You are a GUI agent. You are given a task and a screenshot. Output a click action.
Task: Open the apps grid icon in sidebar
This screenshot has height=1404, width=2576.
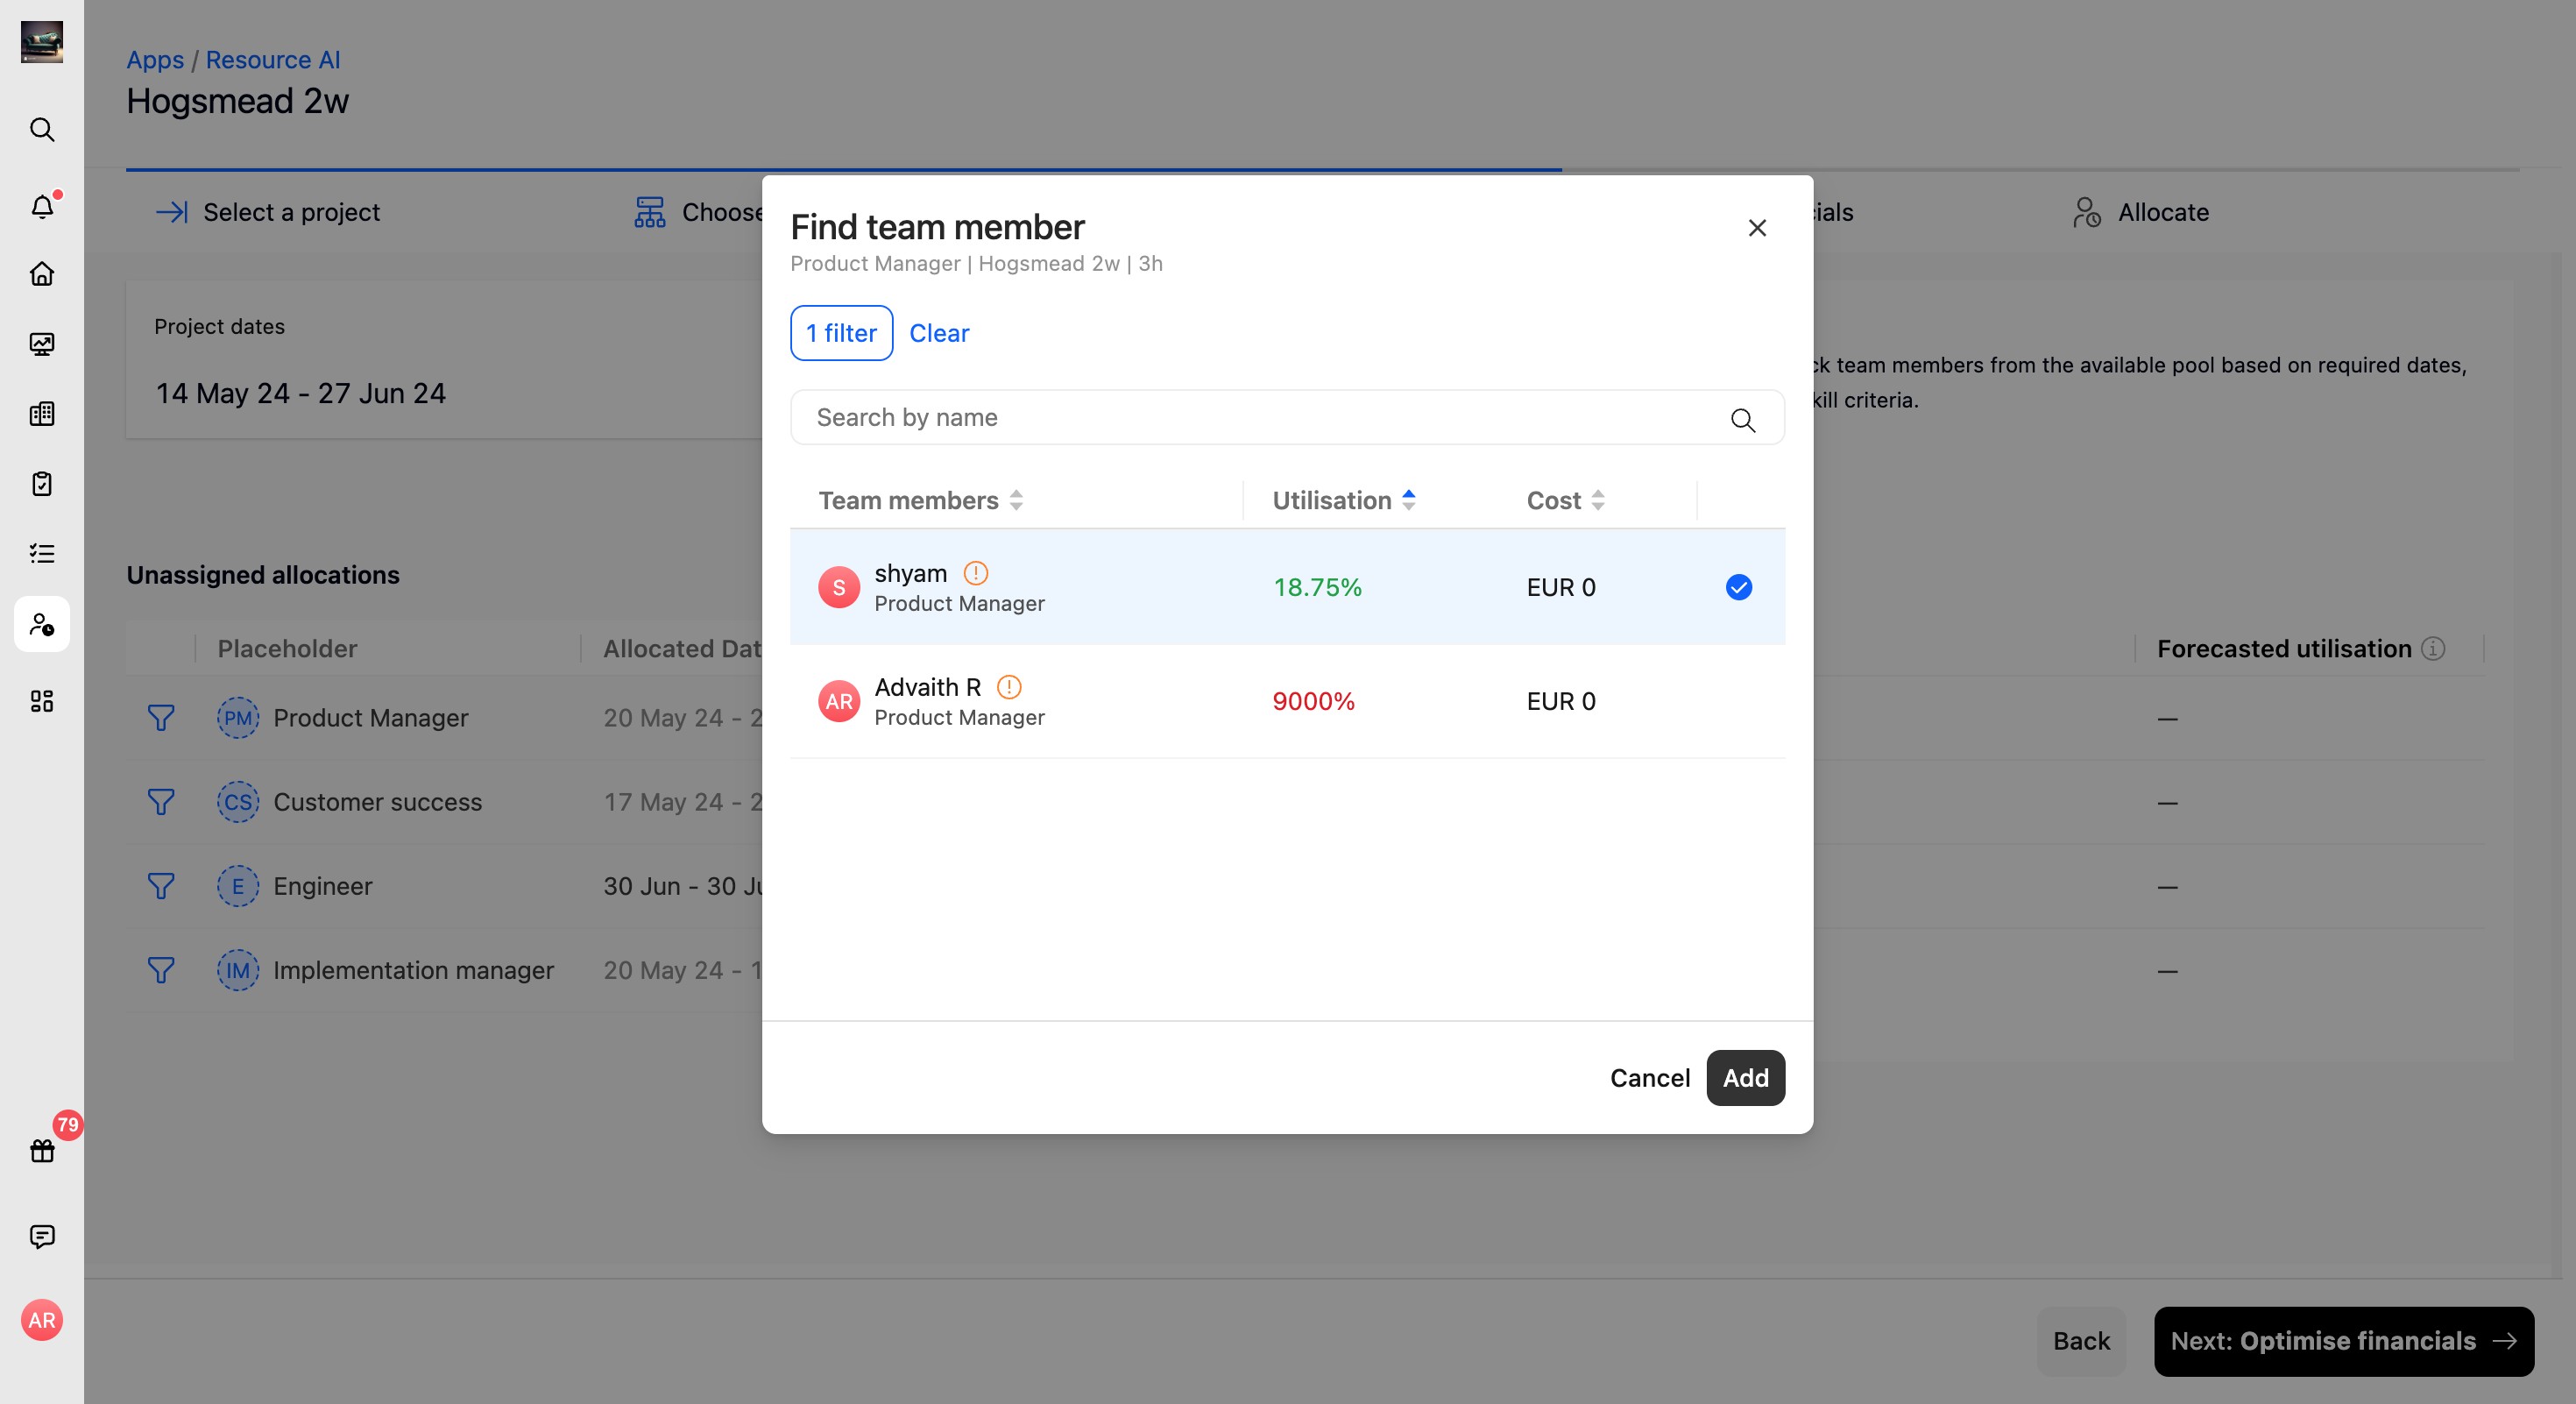pyautogui.click(x=42, y=701)
